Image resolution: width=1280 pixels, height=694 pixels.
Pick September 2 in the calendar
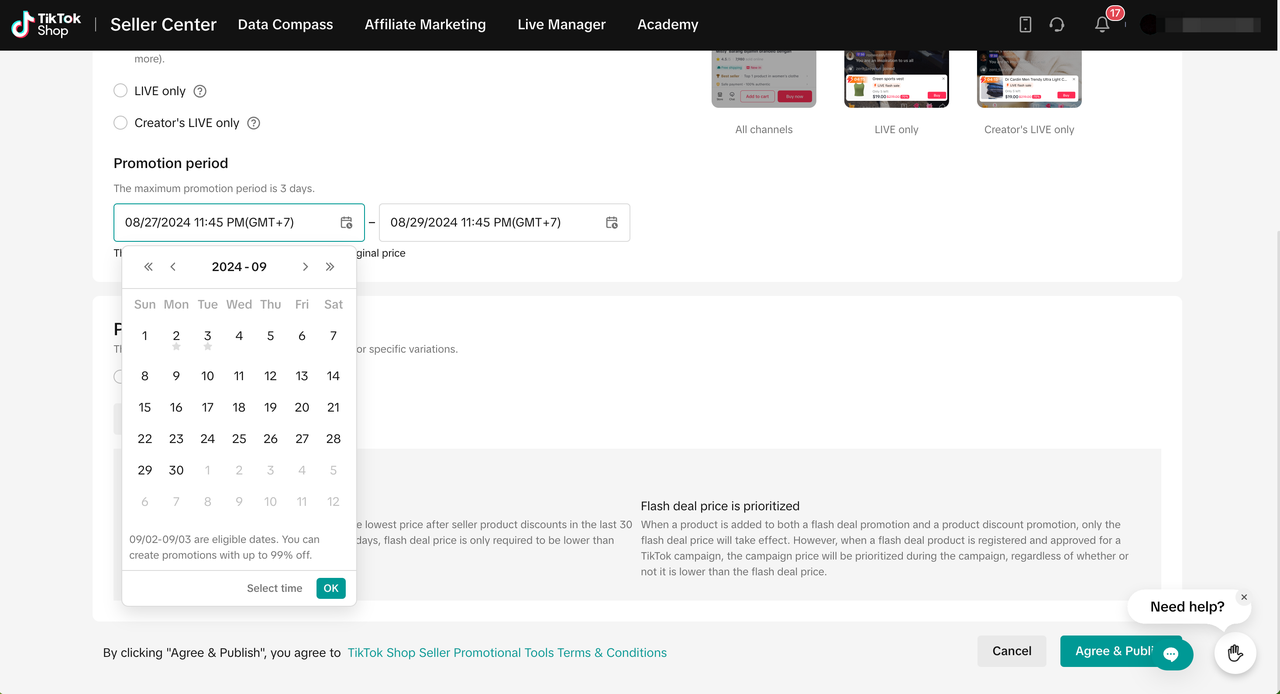pos(176,336)
